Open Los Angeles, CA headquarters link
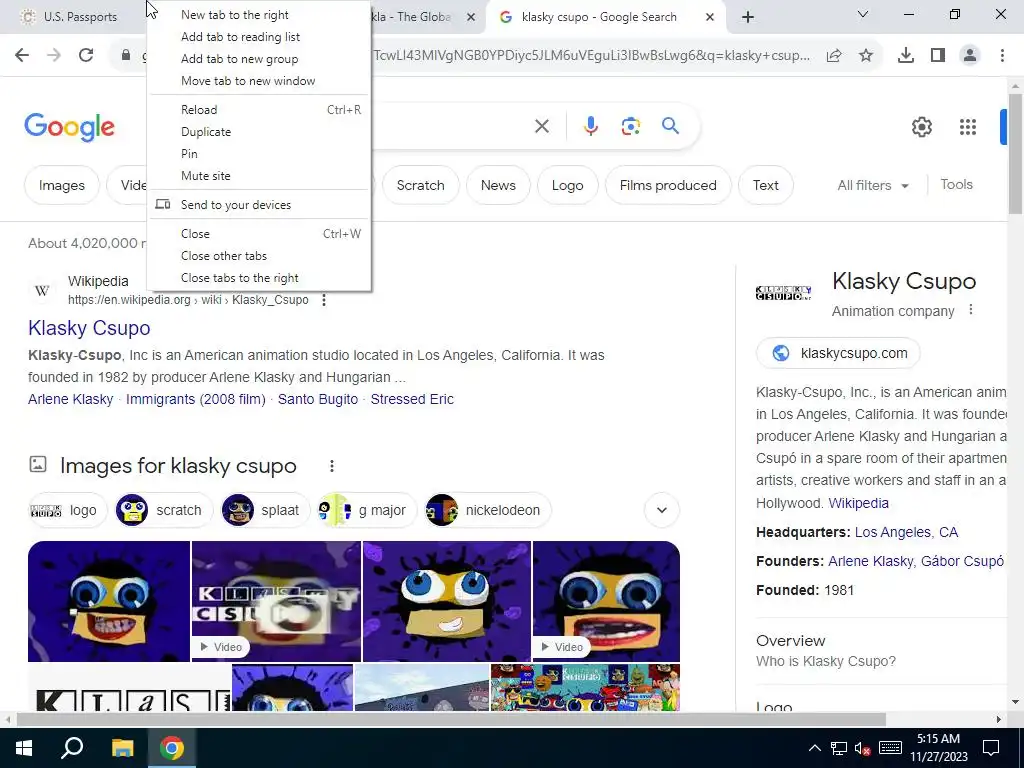This screenshot has width=1024, height=768. (x=906, y=532)
